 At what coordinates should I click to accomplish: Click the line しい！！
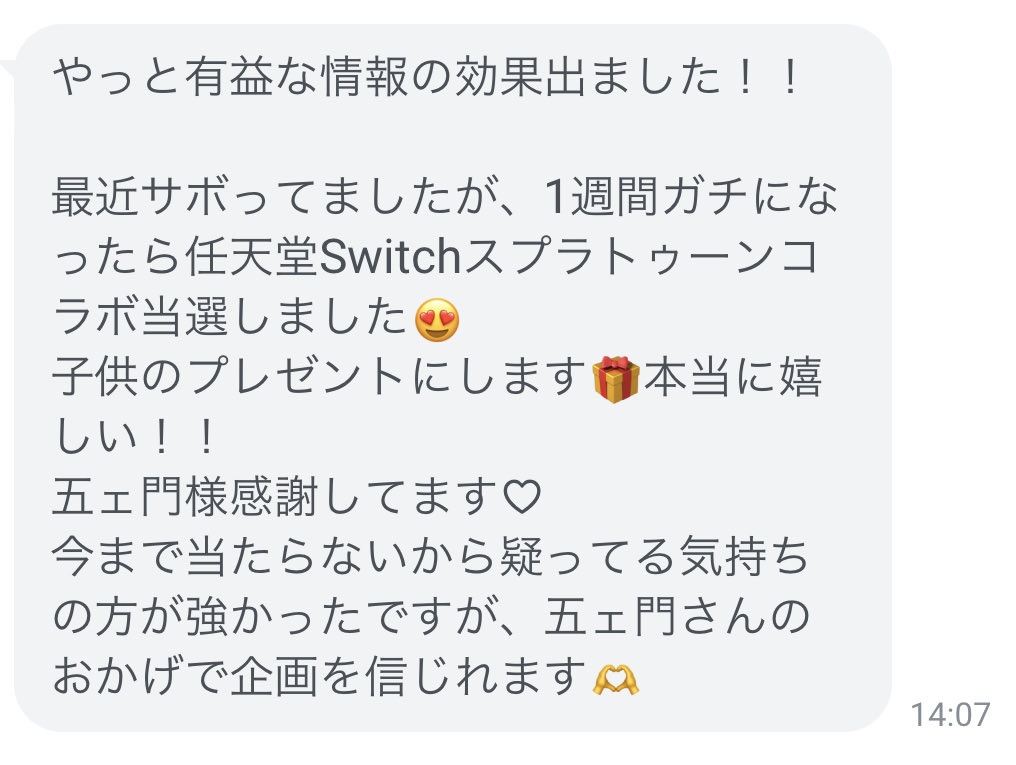pyautogui.click(x=135, y=437)
